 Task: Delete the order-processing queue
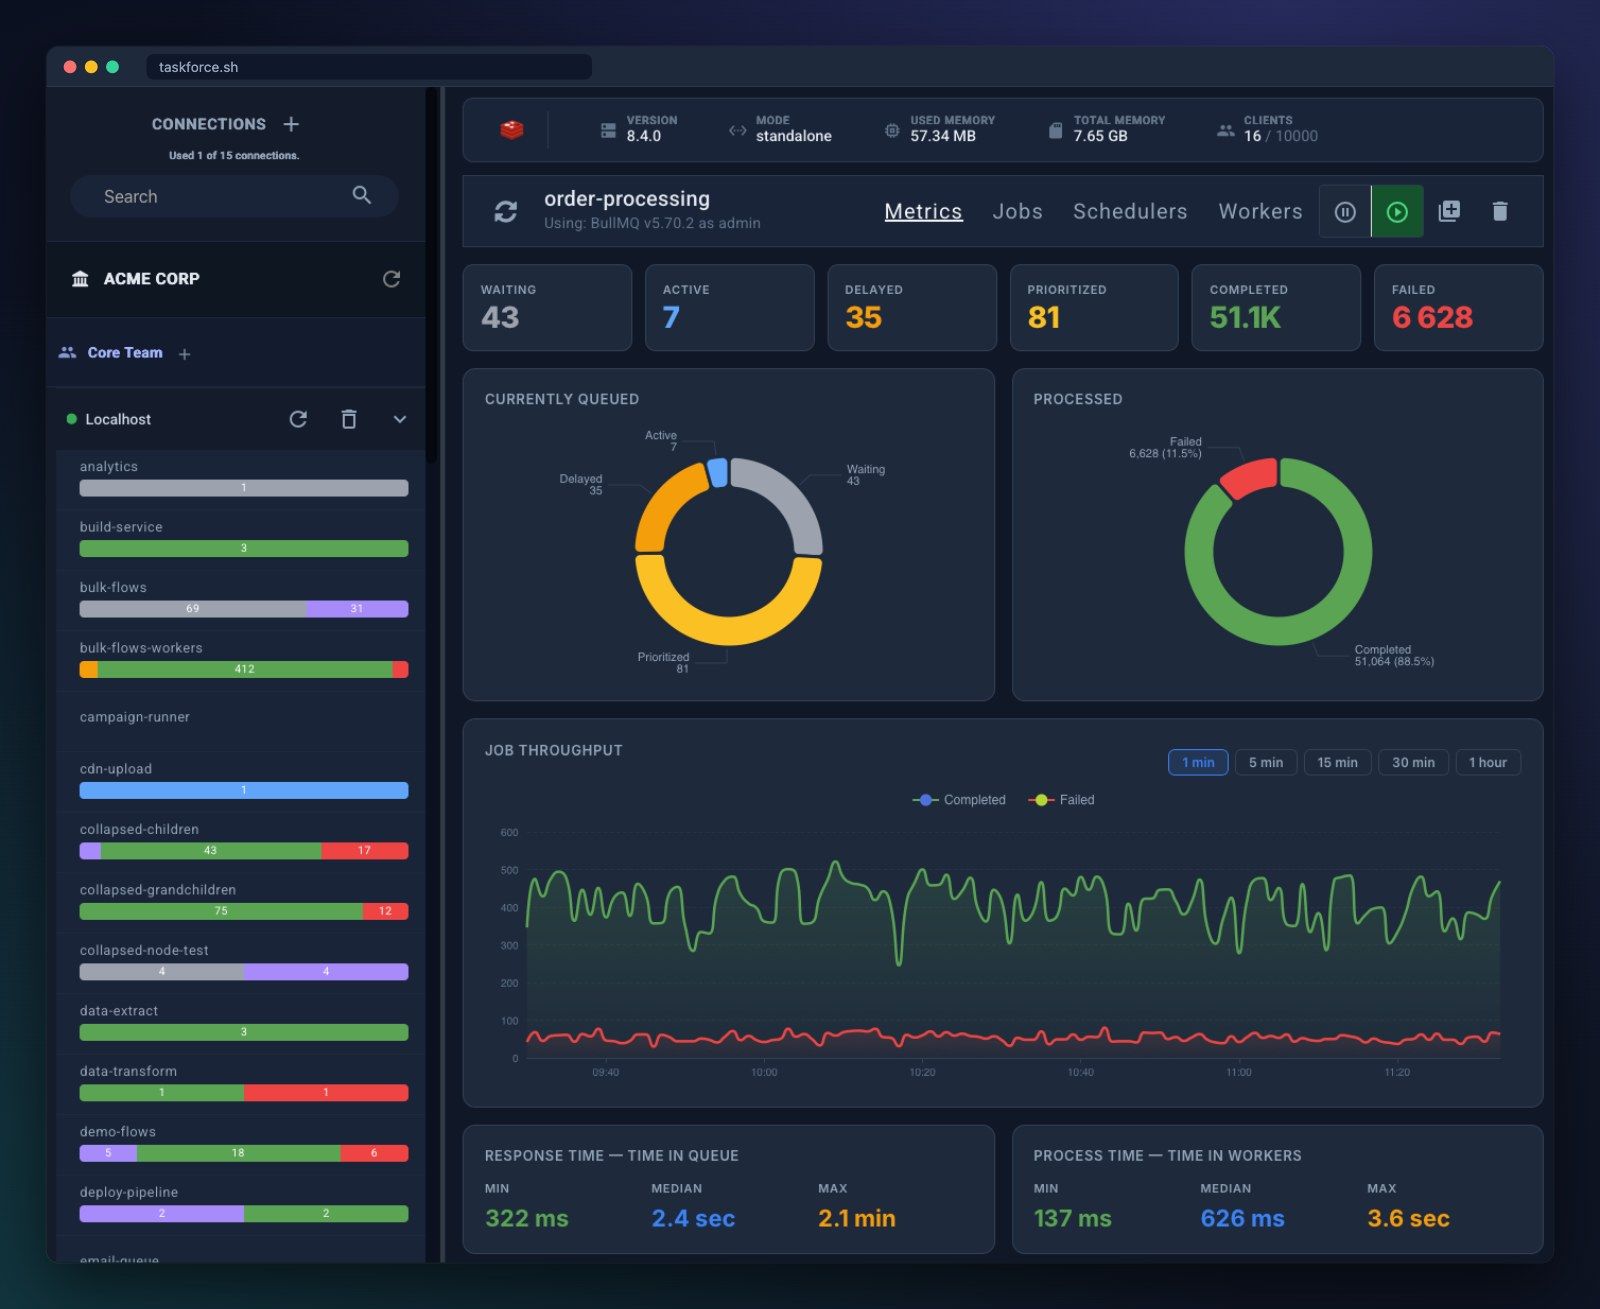pos(1500,211)
